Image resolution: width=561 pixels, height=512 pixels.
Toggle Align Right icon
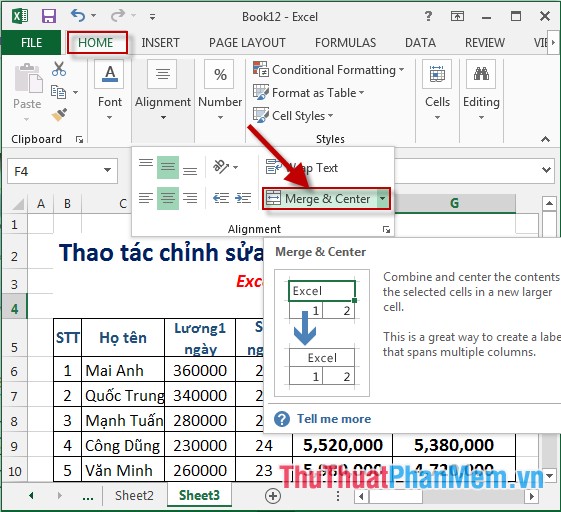pos(190,198)
